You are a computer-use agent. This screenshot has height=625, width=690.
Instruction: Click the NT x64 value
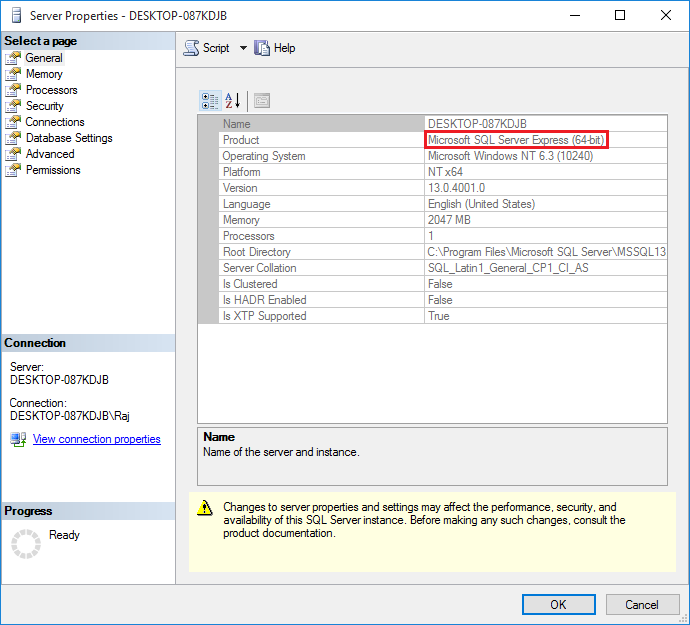coord(445,172)
